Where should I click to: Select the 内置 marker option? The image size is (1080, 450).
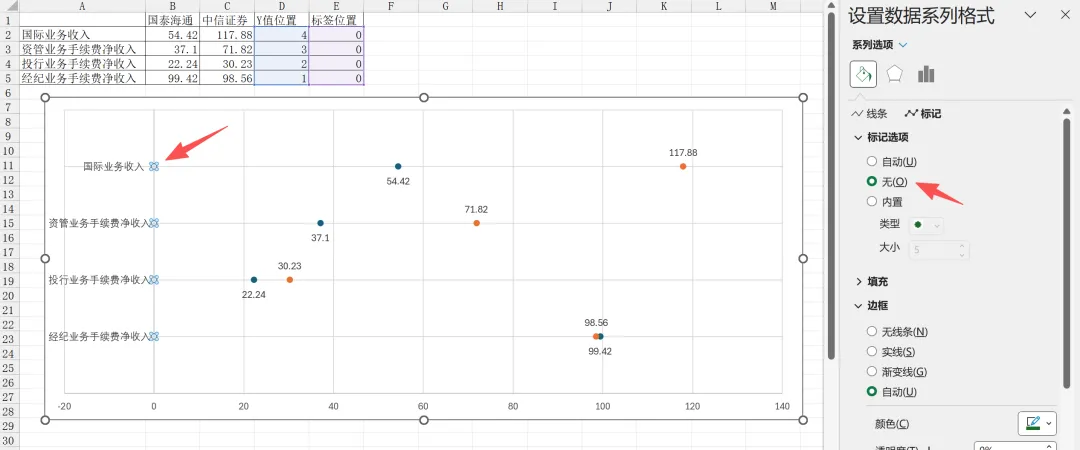click(872, 202)
